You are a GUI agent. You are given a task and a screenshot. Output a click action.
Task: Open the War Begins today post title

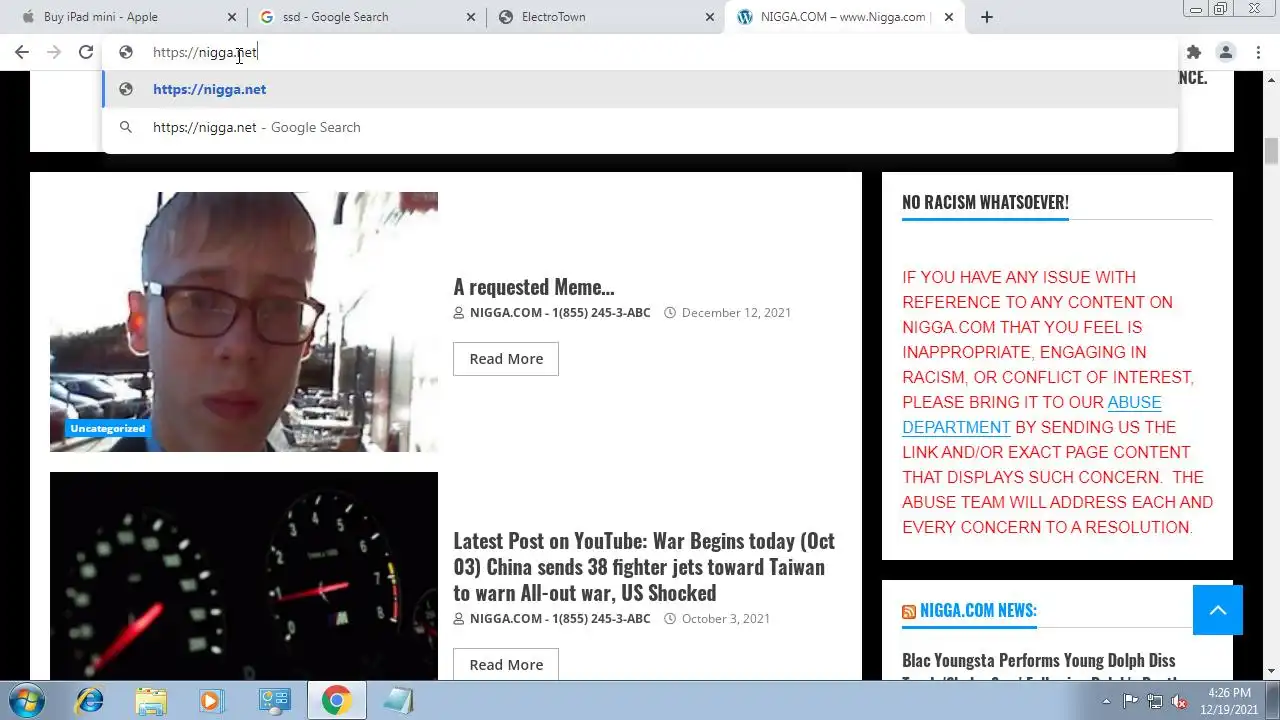[x=644, y=567]
